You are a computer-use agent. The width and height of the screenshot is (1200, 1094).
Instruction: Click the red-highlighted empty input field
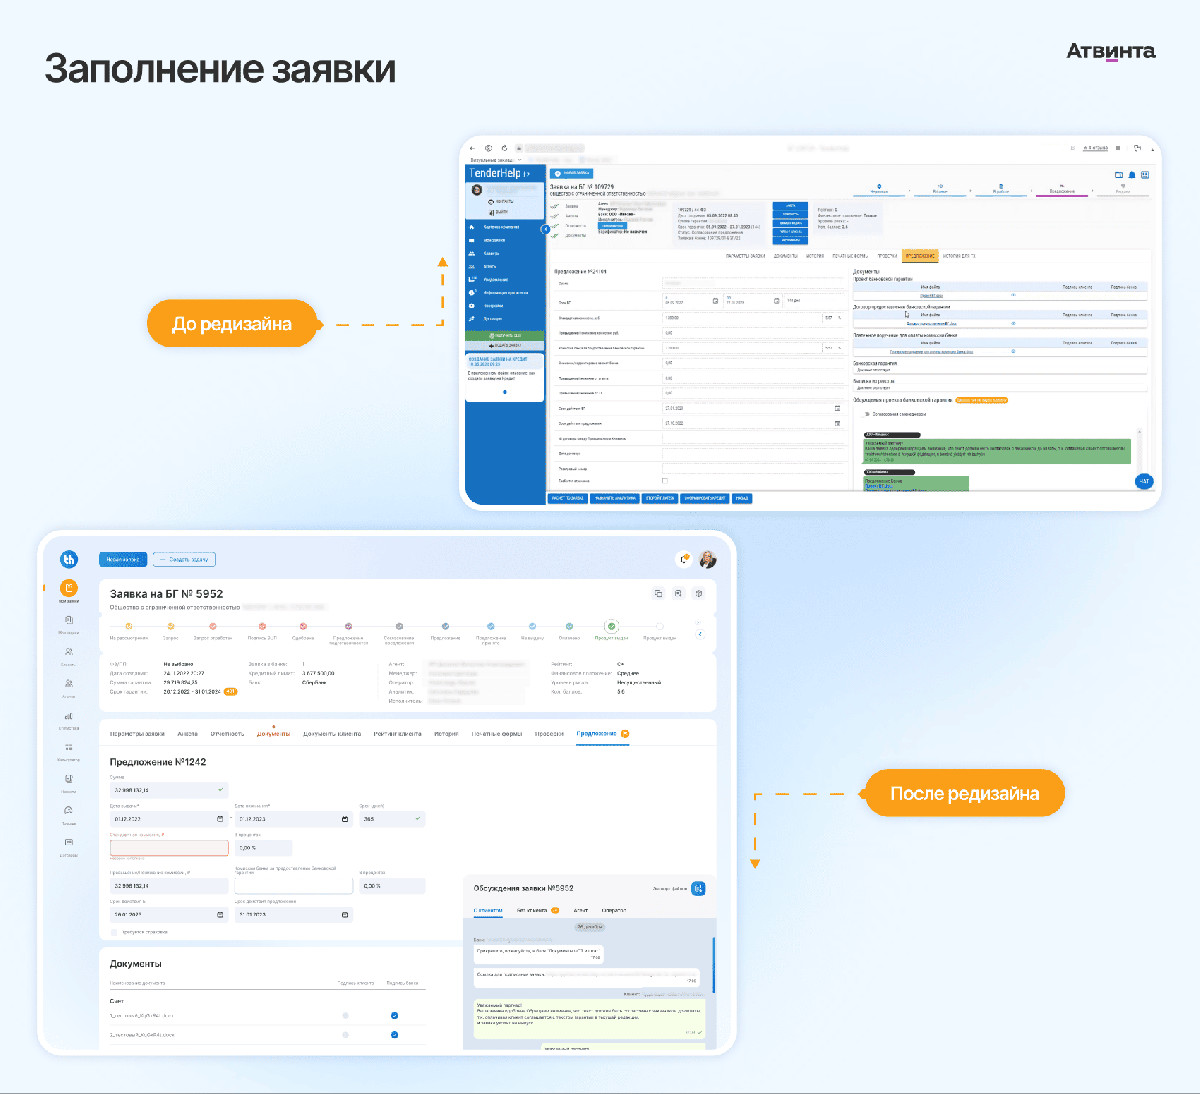pos(169,848)
